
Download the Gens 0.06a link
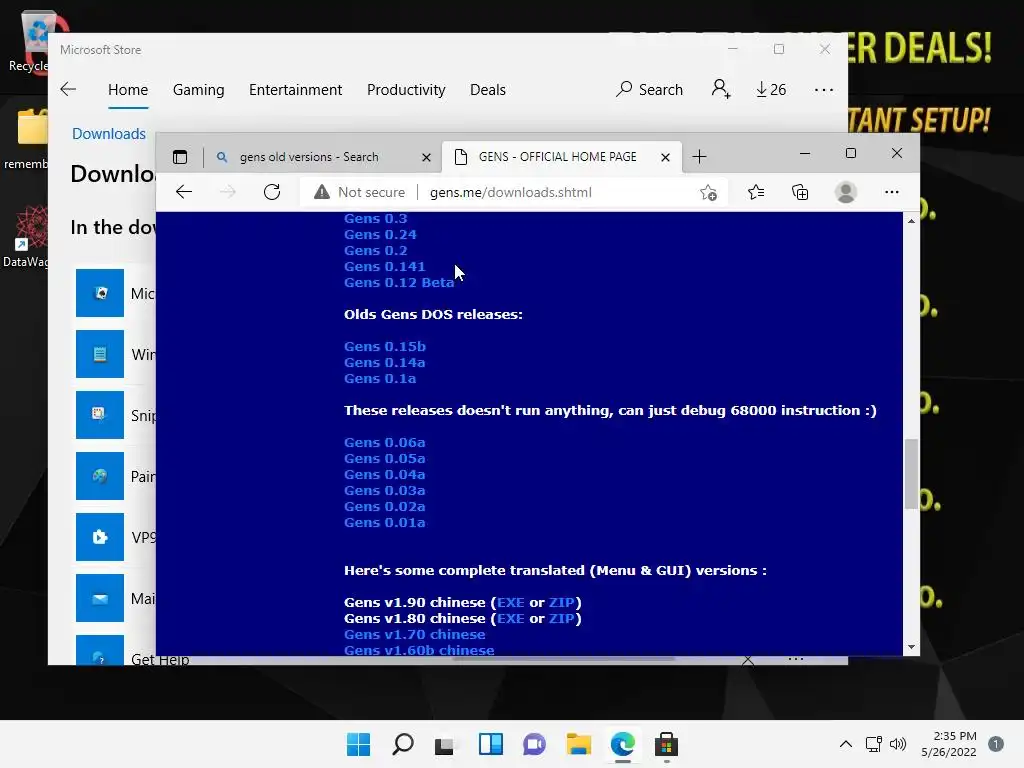pos(385,443)
